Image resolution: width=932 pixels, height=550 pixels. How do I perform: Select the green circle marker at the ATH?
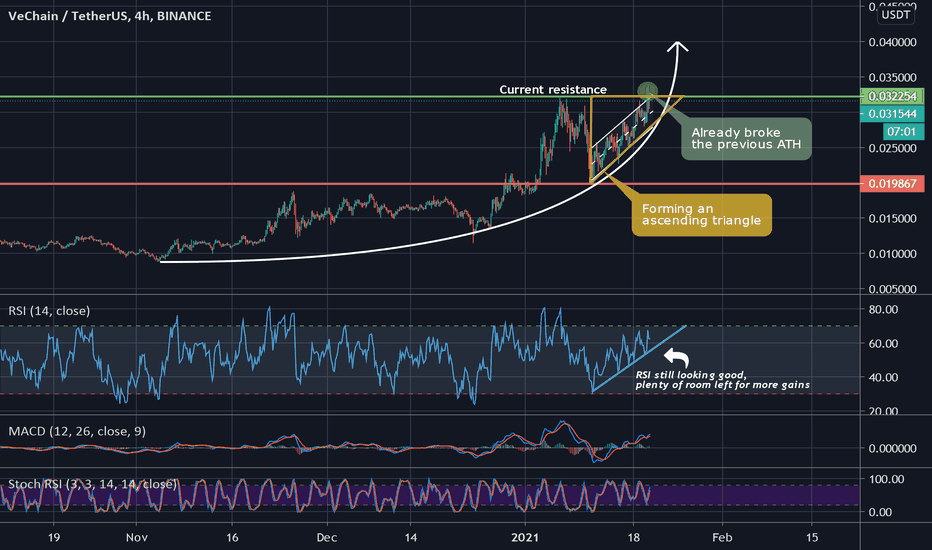click(648, 91)
